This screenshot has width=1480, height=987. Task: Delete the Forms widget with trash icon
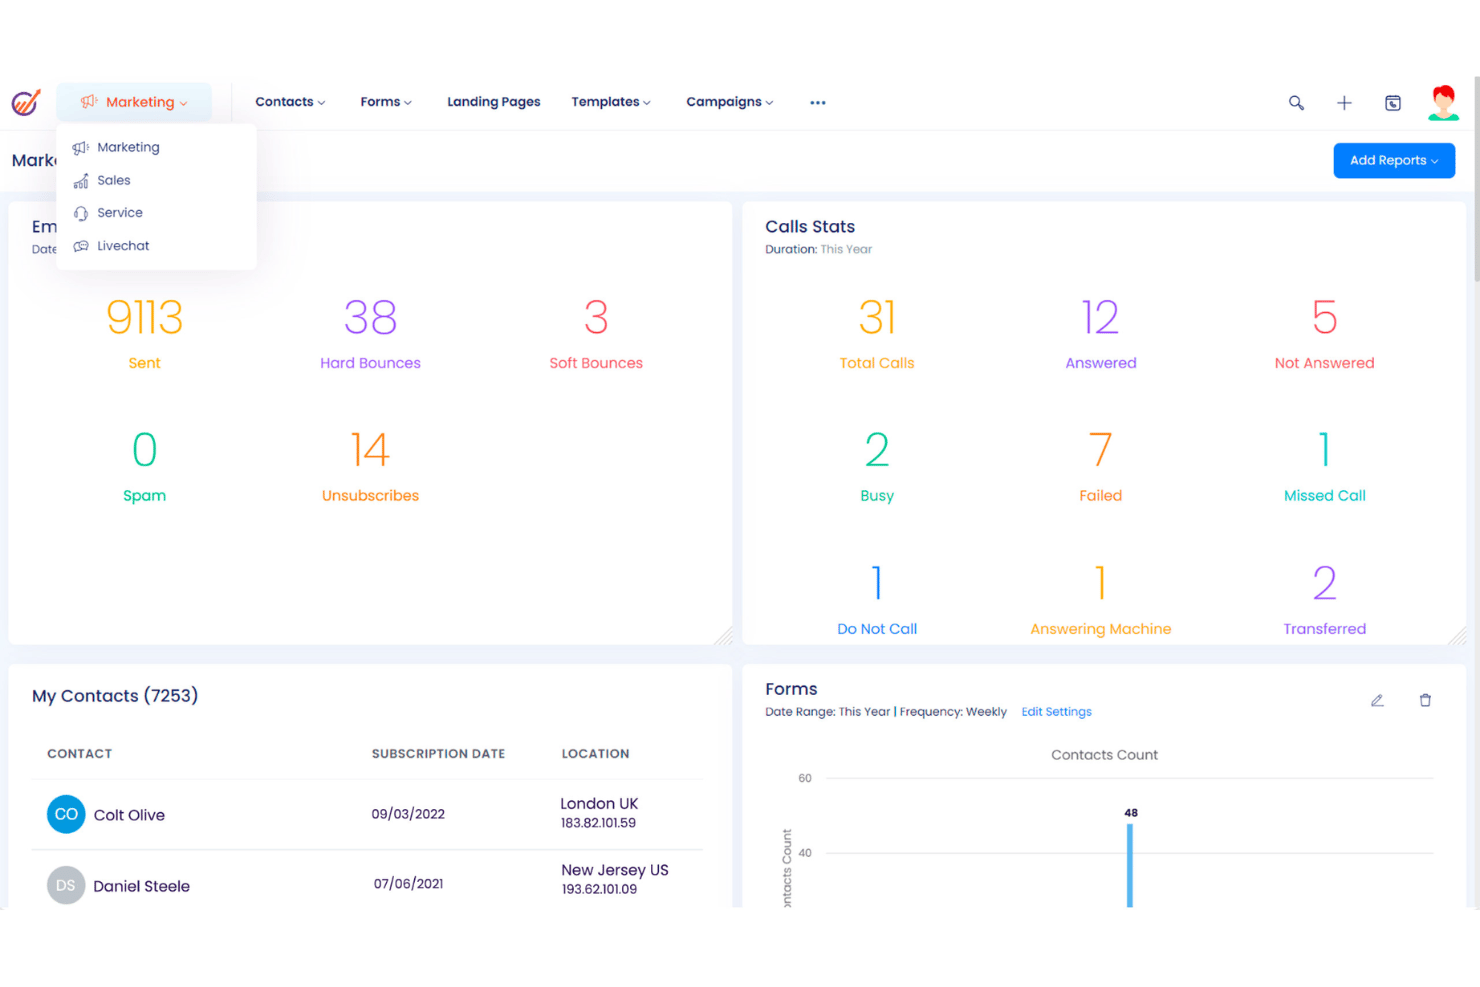pyautogui.click(x=1425, y=700)
